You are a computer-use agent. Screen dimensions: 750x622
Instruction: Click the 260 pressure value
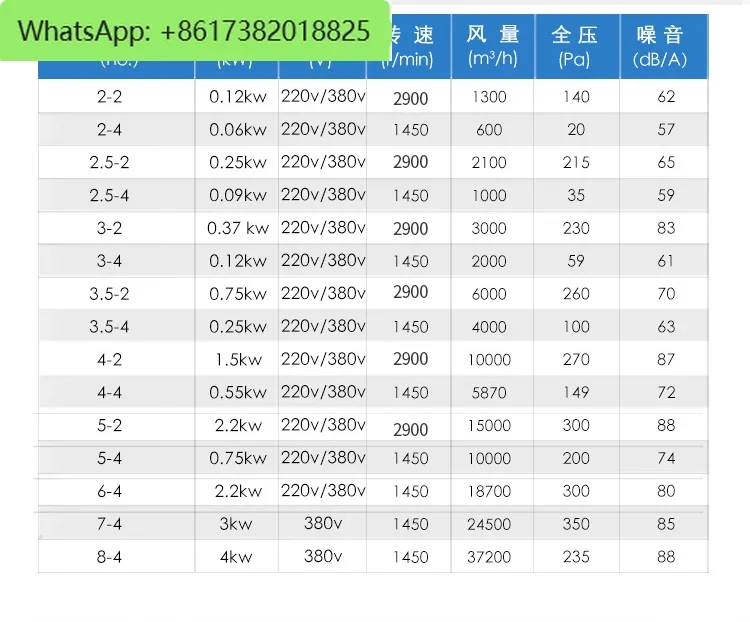576,293
